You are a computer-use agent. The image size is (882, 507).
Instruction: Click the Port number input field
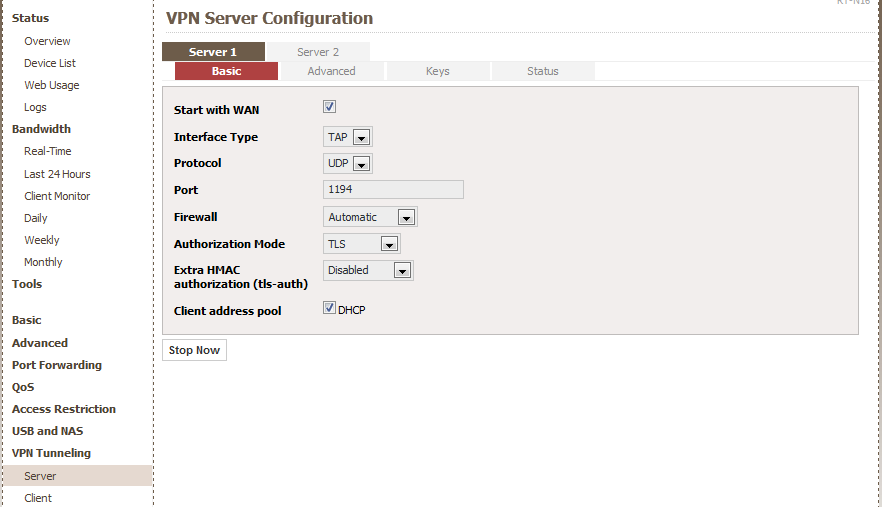point(393,190)
